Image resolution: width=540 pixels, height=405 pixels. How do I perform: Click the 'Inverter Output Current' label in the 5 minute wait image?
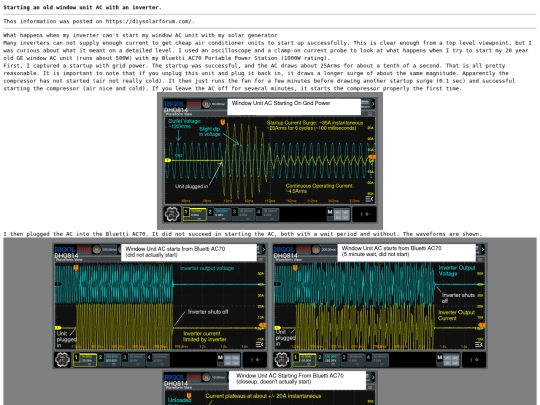(456, 315)
